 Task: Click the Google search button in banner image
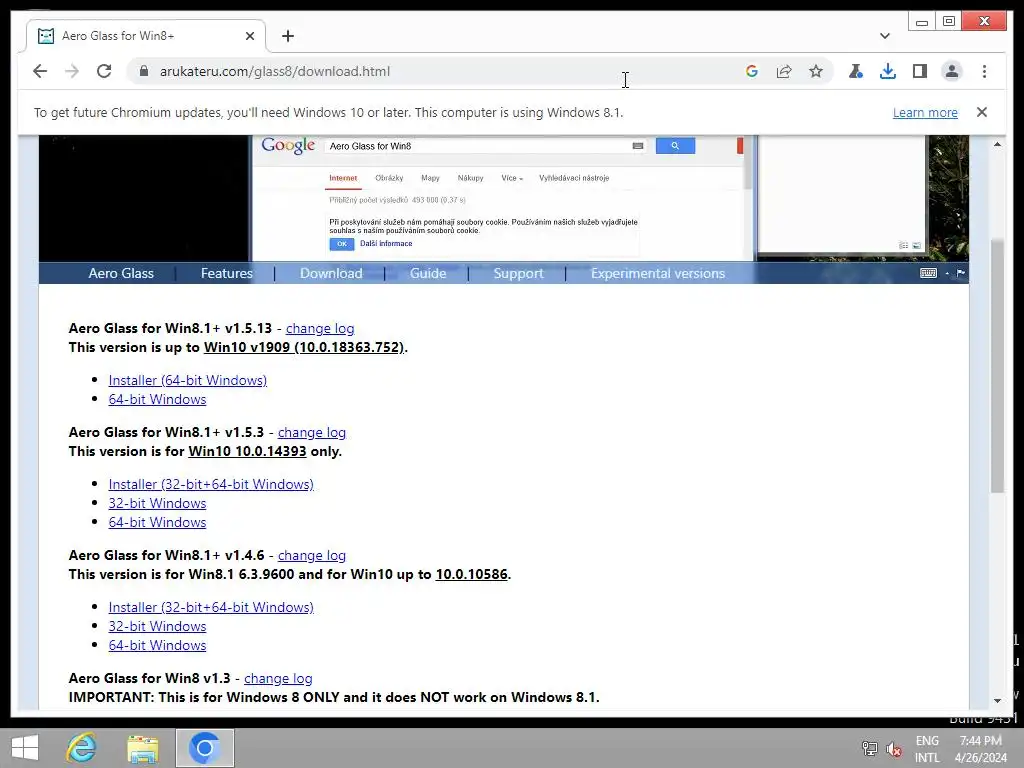point(675,146)
